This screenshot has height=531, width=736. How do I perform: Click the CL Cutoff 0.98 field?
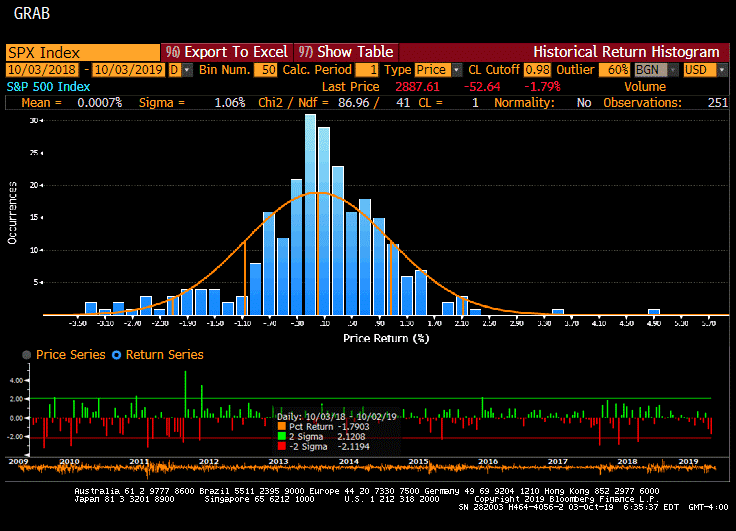click(537, 70)
